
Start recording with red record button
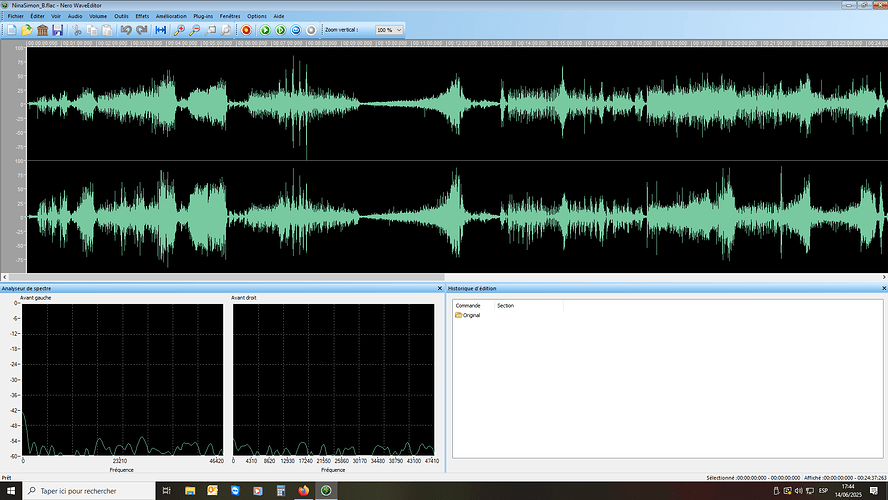(246, 30)
